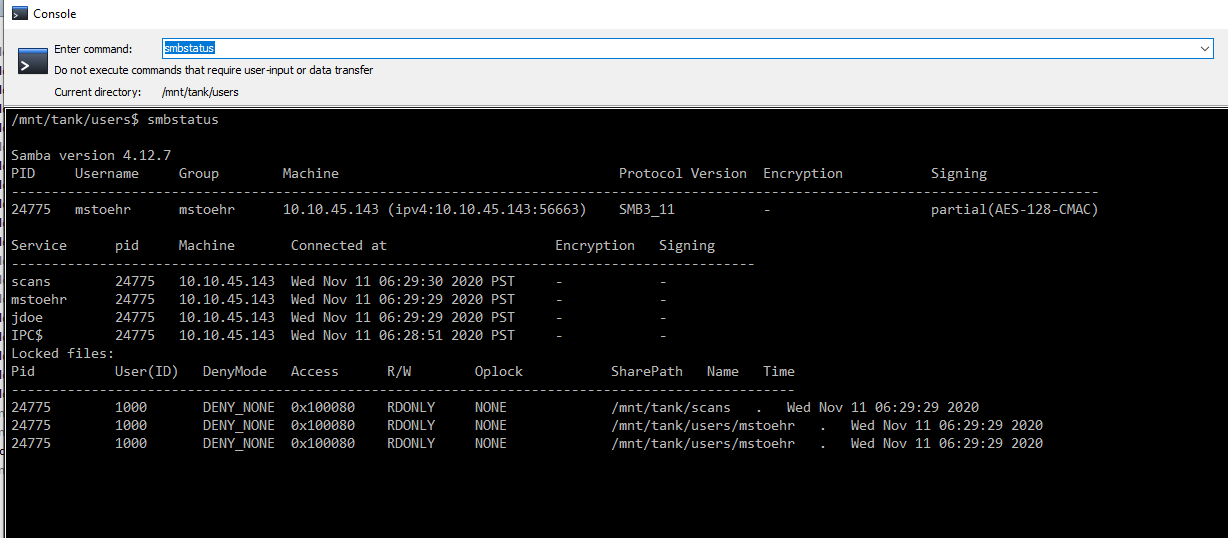Click the SMB3_11 protocol version entry

647,209
